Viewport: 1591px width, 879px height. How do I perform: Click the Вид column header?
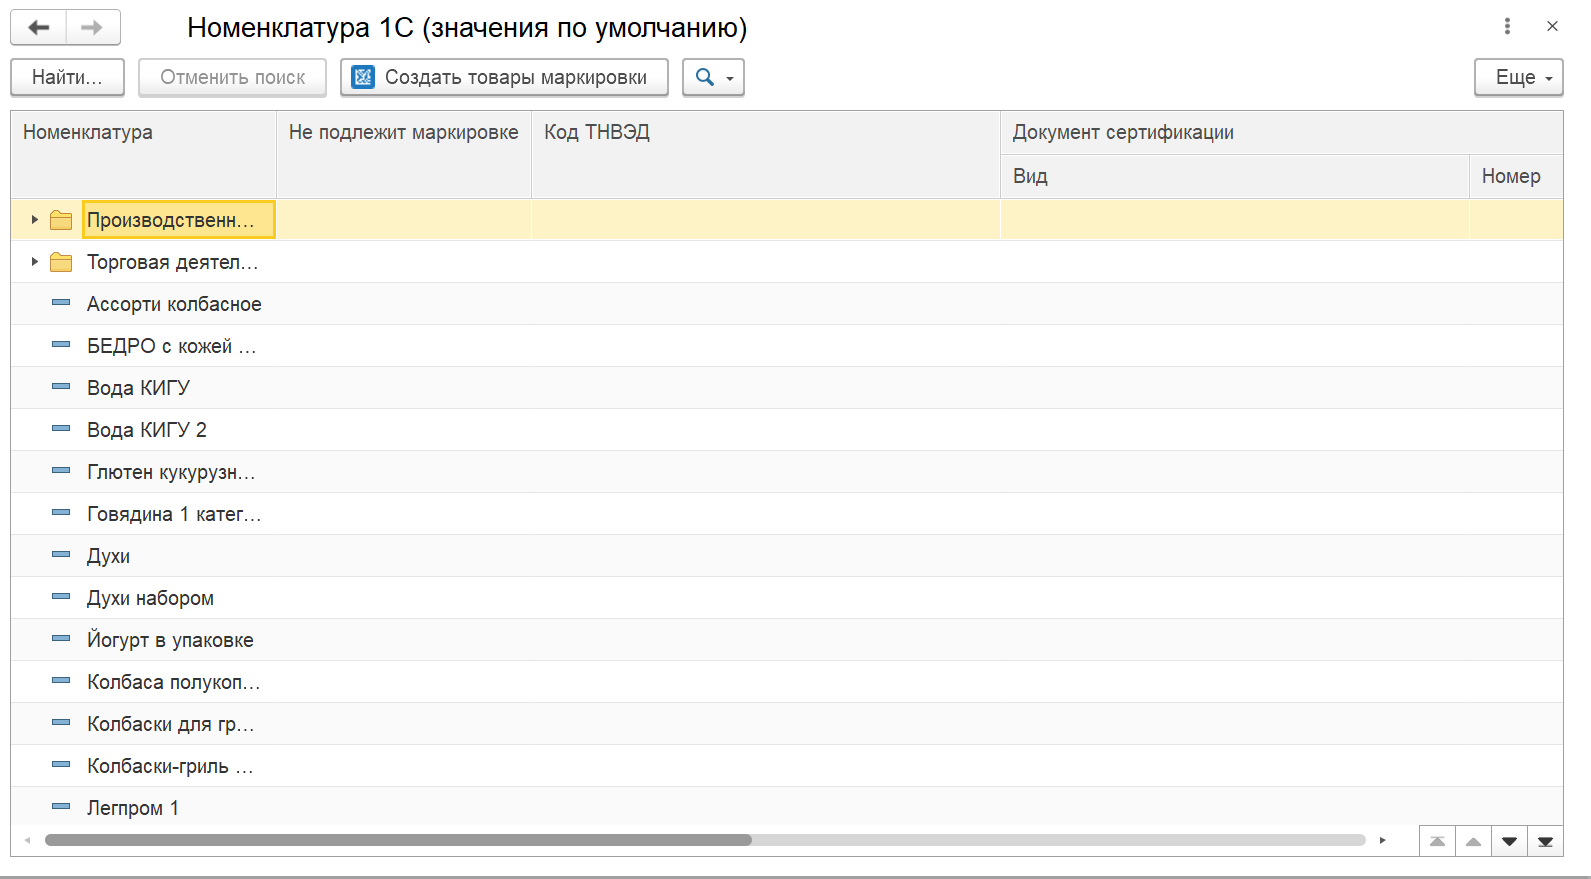tap(1235, 176)
